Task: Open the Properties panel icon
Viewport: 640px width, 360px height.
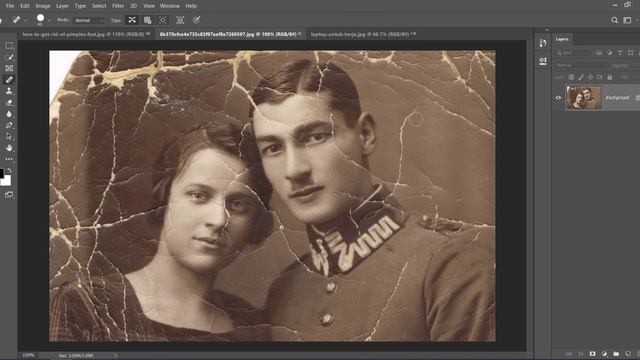Action: click(543, 61)
